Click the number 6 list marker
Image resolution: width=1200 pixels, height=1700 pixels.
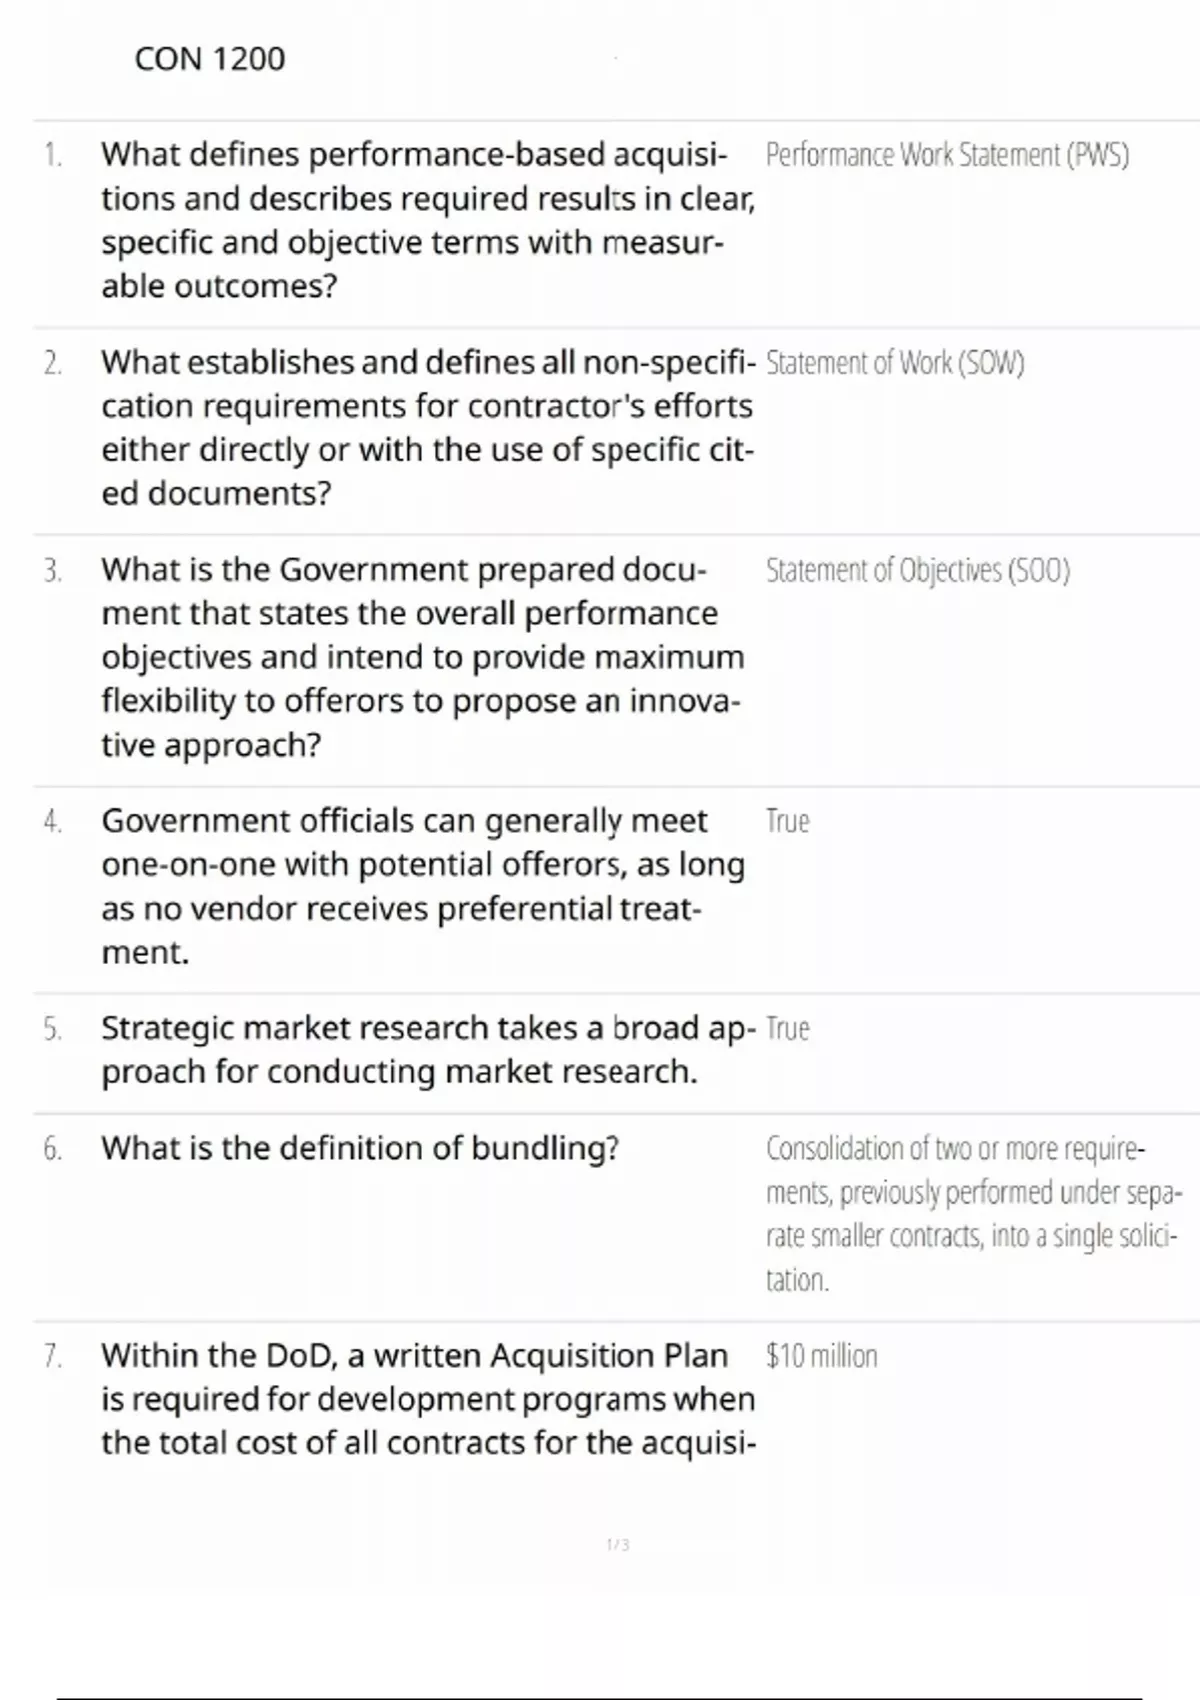pos(52,1149)
